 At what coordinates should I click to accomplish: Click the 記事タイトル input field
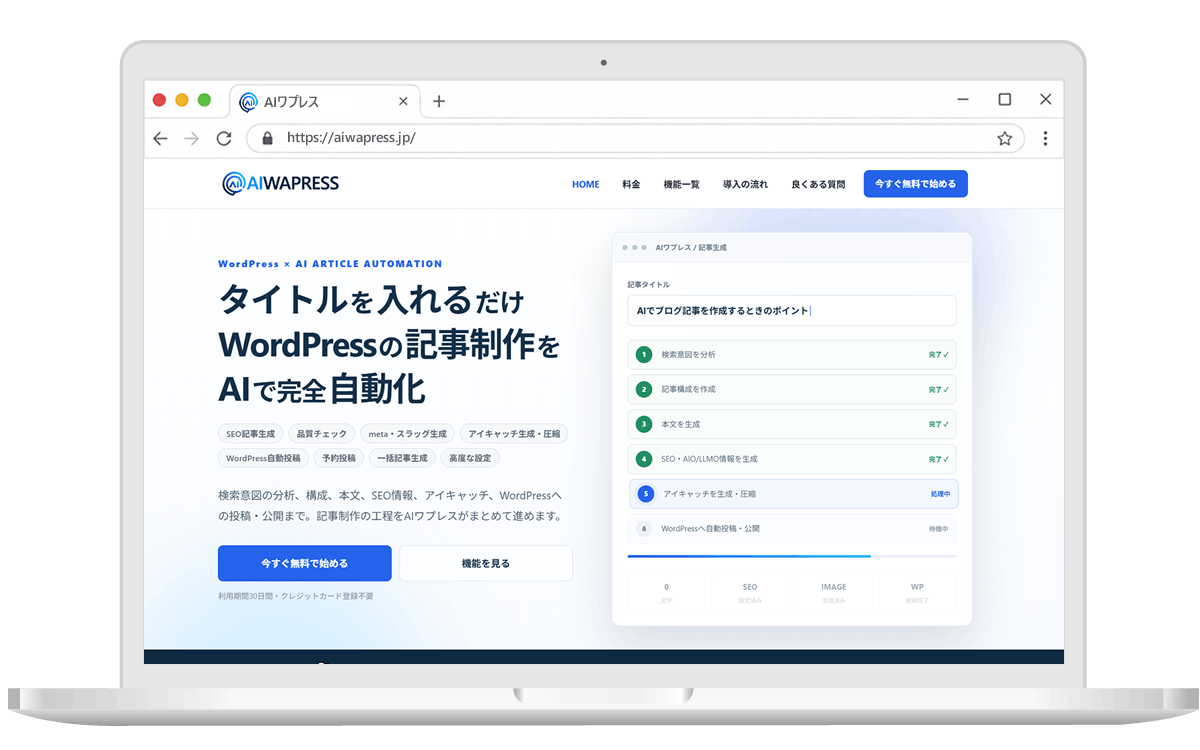pos(792,310)
